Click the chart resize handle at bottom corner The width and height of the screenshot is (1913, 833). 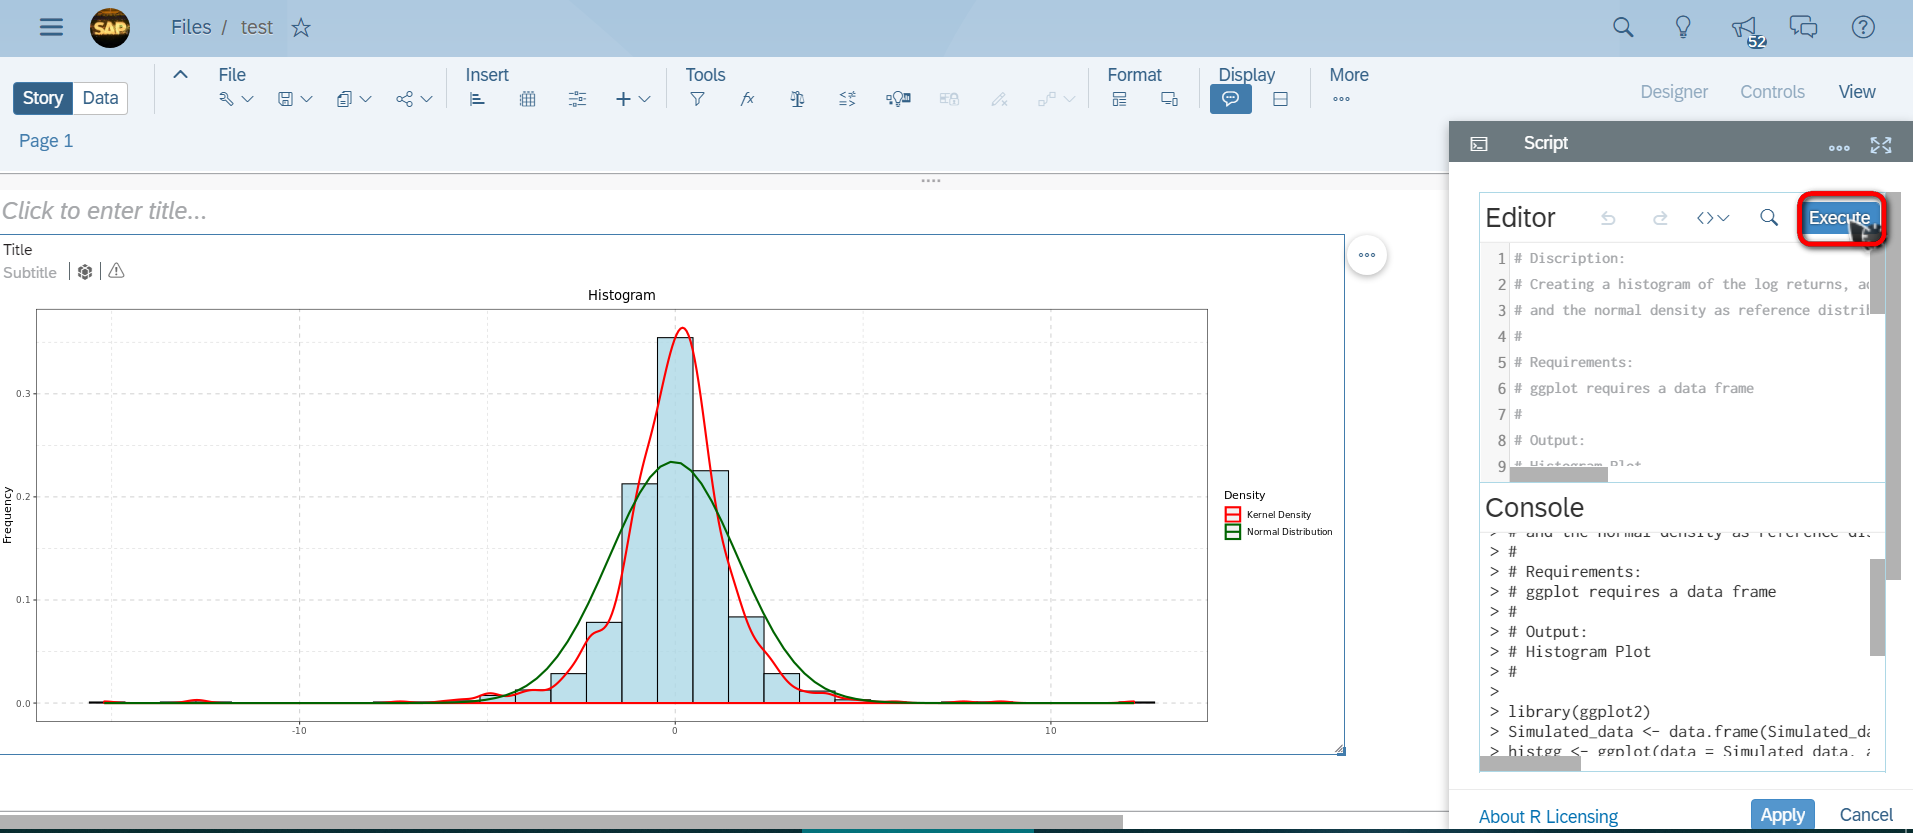coord(1340,750)
